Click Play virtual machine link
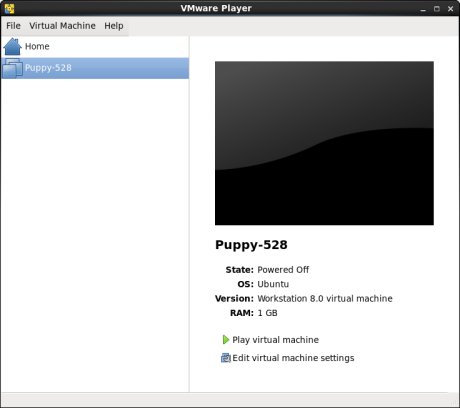This screenshot has width=460, height=408. pyautogui.click(x=275, y=340)
